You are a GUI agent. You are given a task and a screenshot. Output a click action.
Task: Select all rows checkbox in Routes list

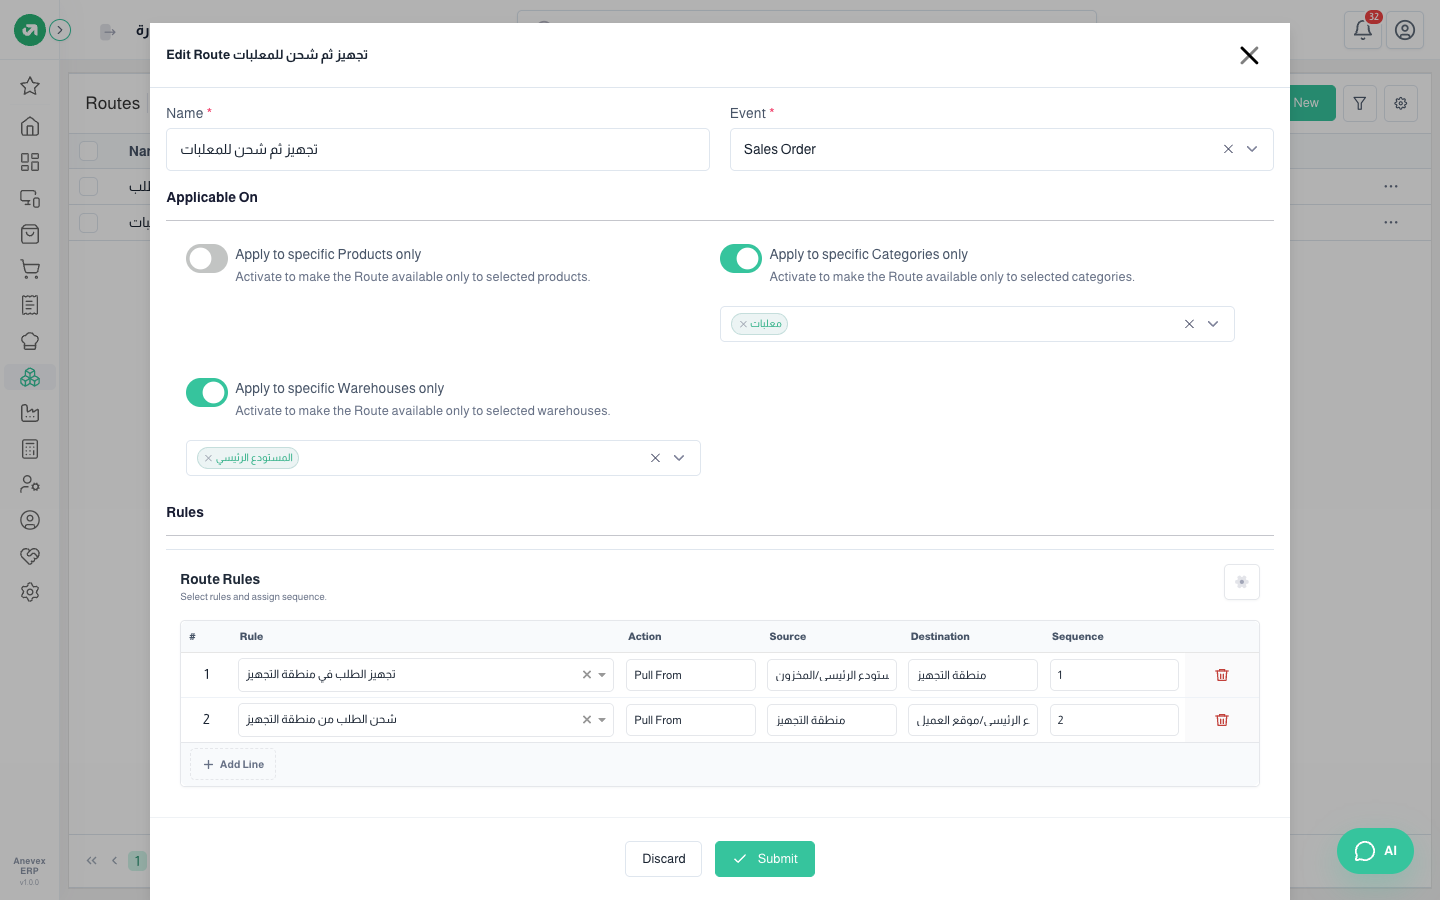(89, 151)
